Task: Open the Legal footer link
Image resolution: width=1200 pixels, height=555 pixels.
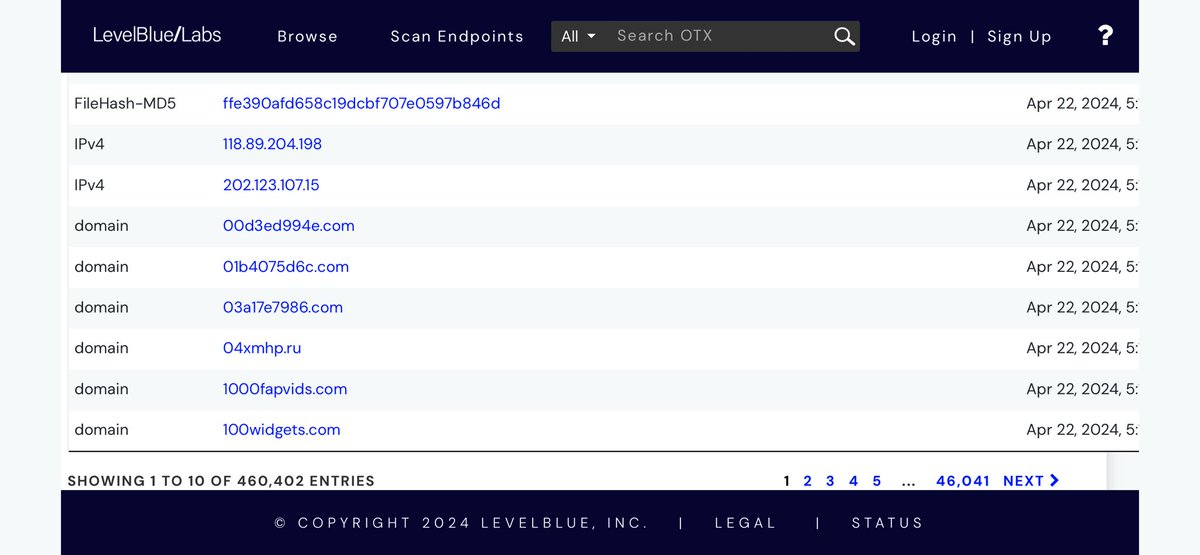Action: 745,523
